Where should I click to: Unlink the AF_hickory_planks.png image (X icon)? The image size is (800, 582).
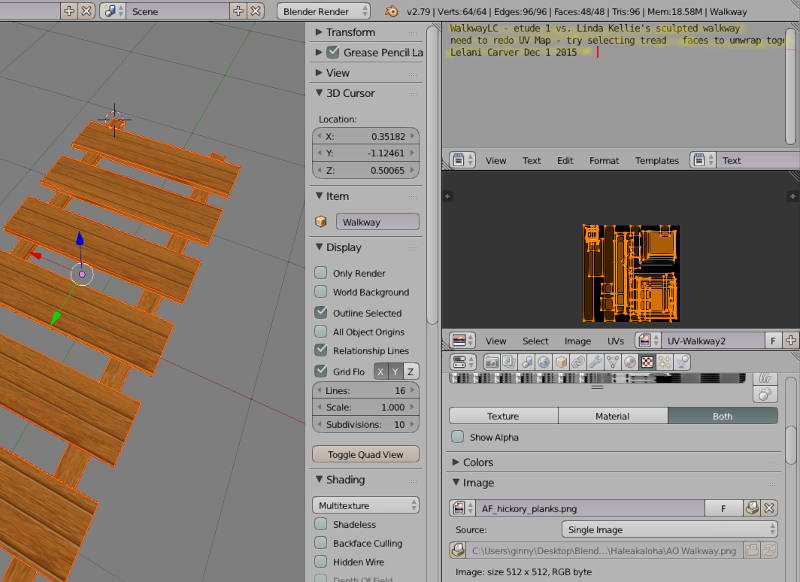[x=769, y=508]
